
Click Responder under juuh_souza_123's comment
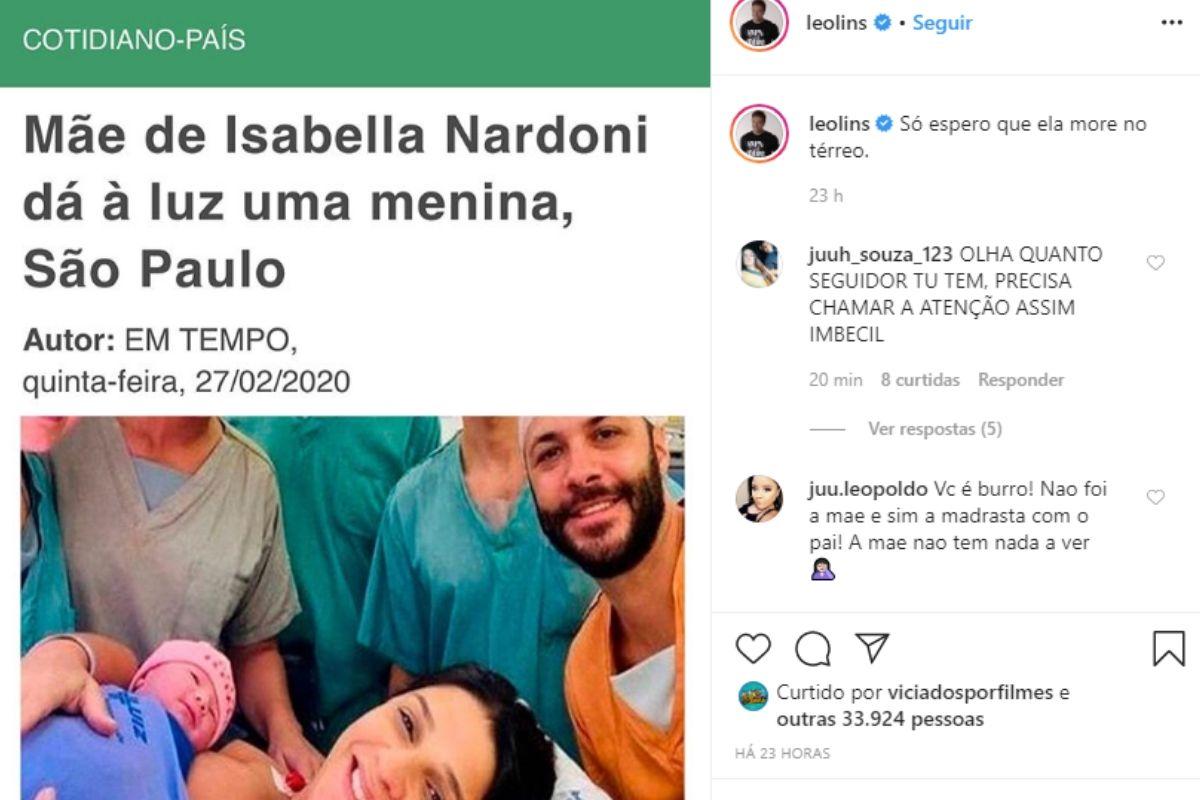click(x=1021, y=380)
